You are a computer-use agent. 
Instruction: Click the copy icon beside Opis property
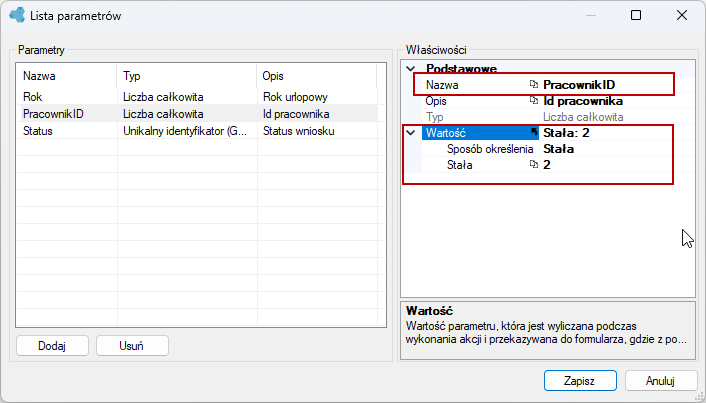coord(534,100)
